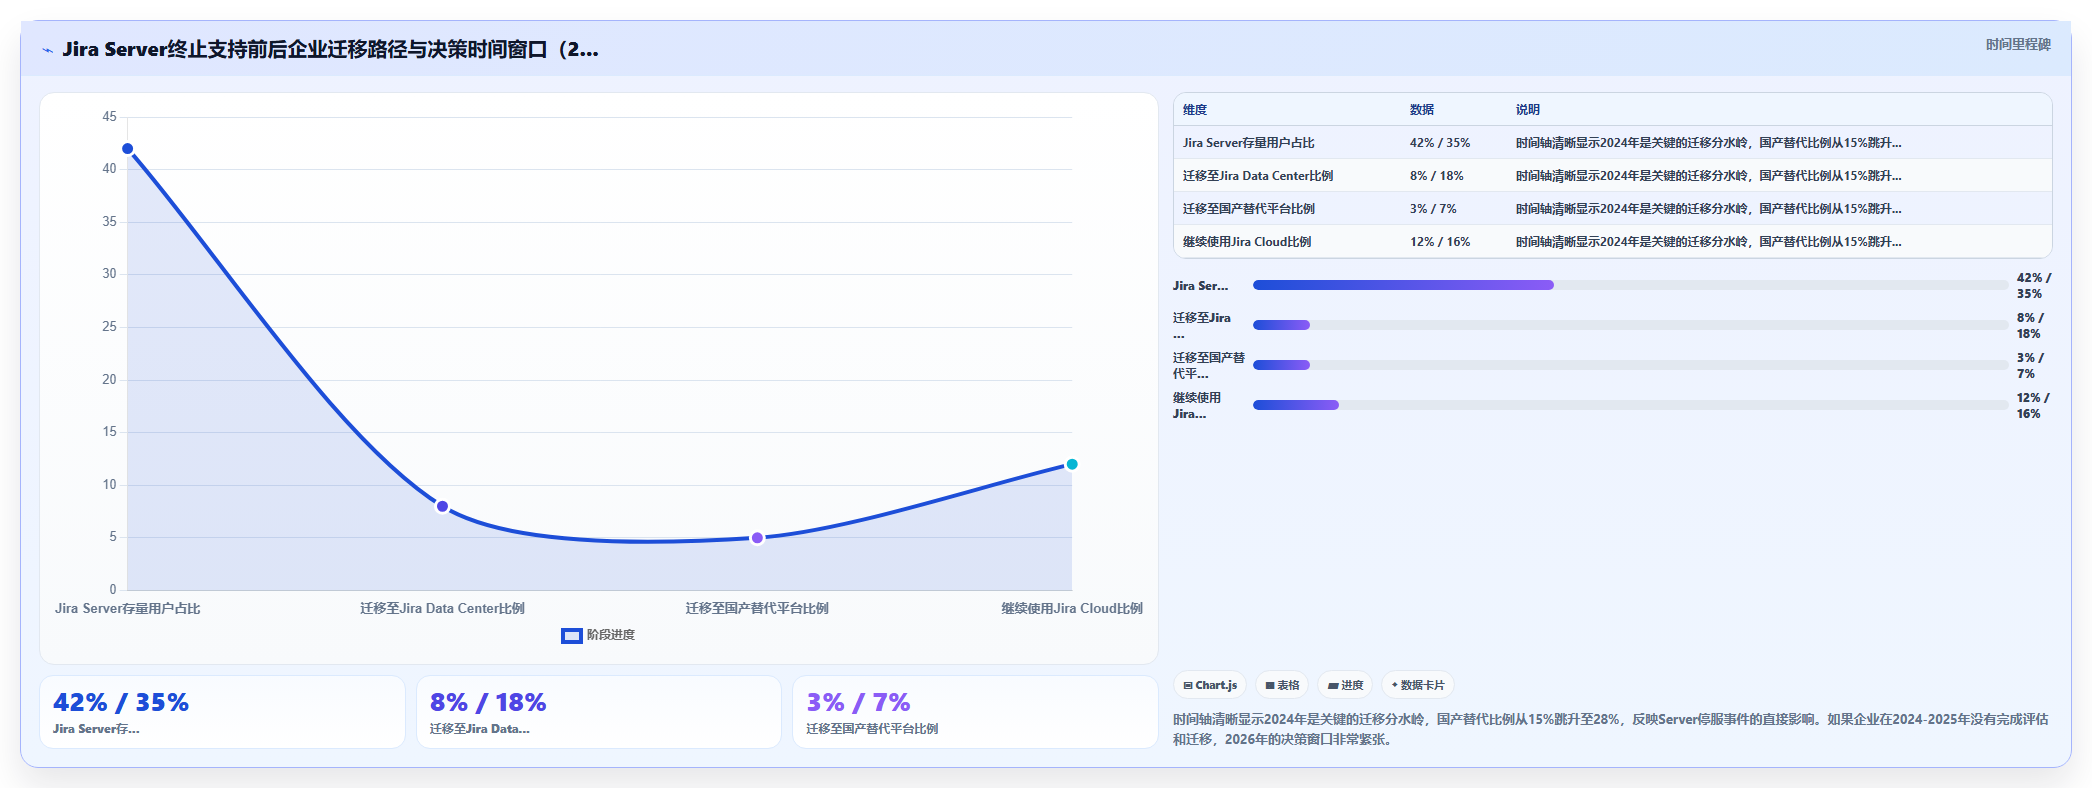Click the 迁移至Jira progress bar
The height and width of the screenshot is (788, 2092).
pyautogui.click(x=1630, y=325)
